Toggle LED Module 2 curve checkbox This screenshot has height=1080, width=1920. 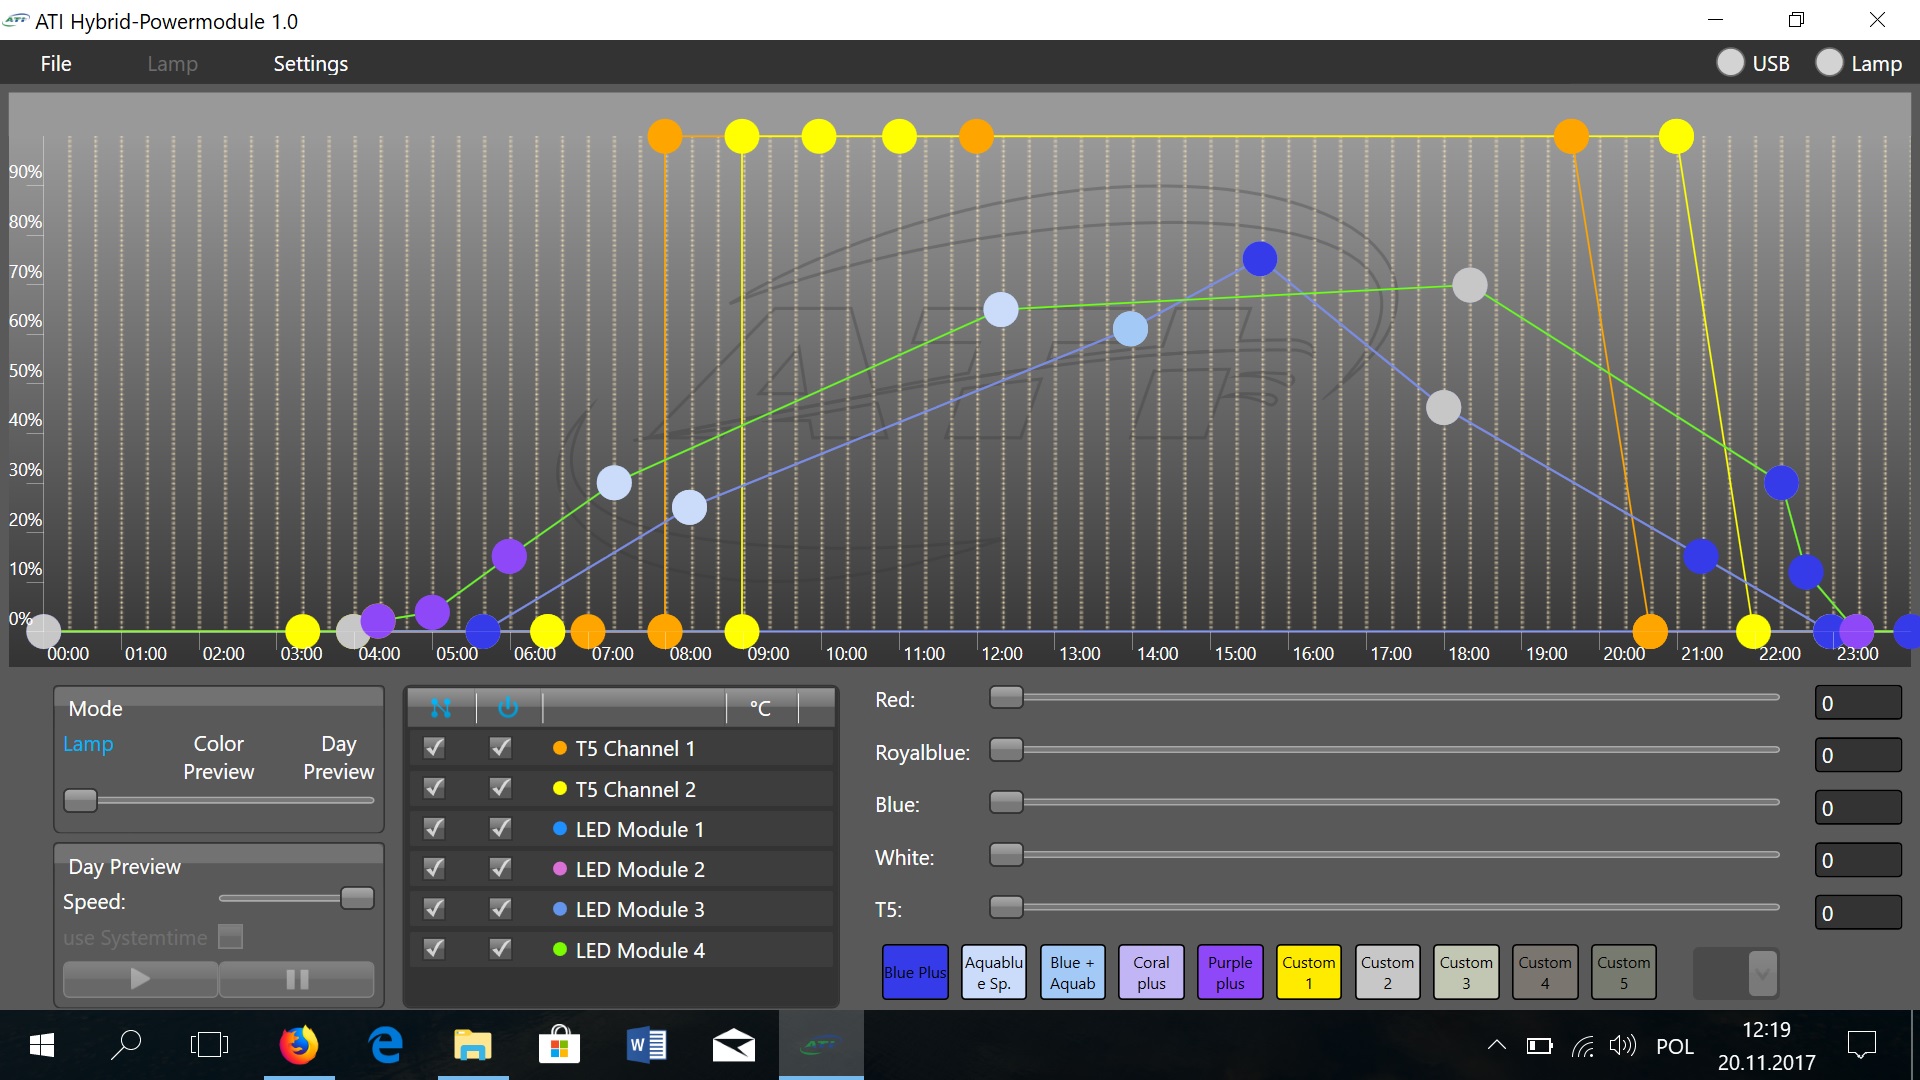point(434,869)
